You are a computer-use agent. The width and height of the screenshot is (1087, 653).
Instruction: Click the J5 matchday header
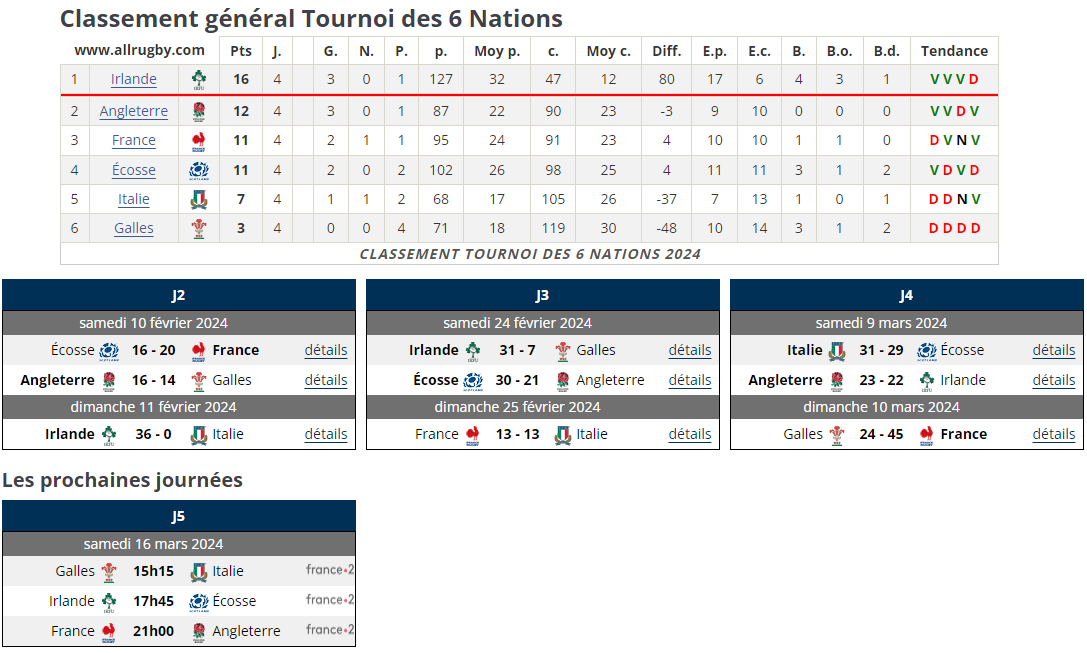click(x=178, y=516)
